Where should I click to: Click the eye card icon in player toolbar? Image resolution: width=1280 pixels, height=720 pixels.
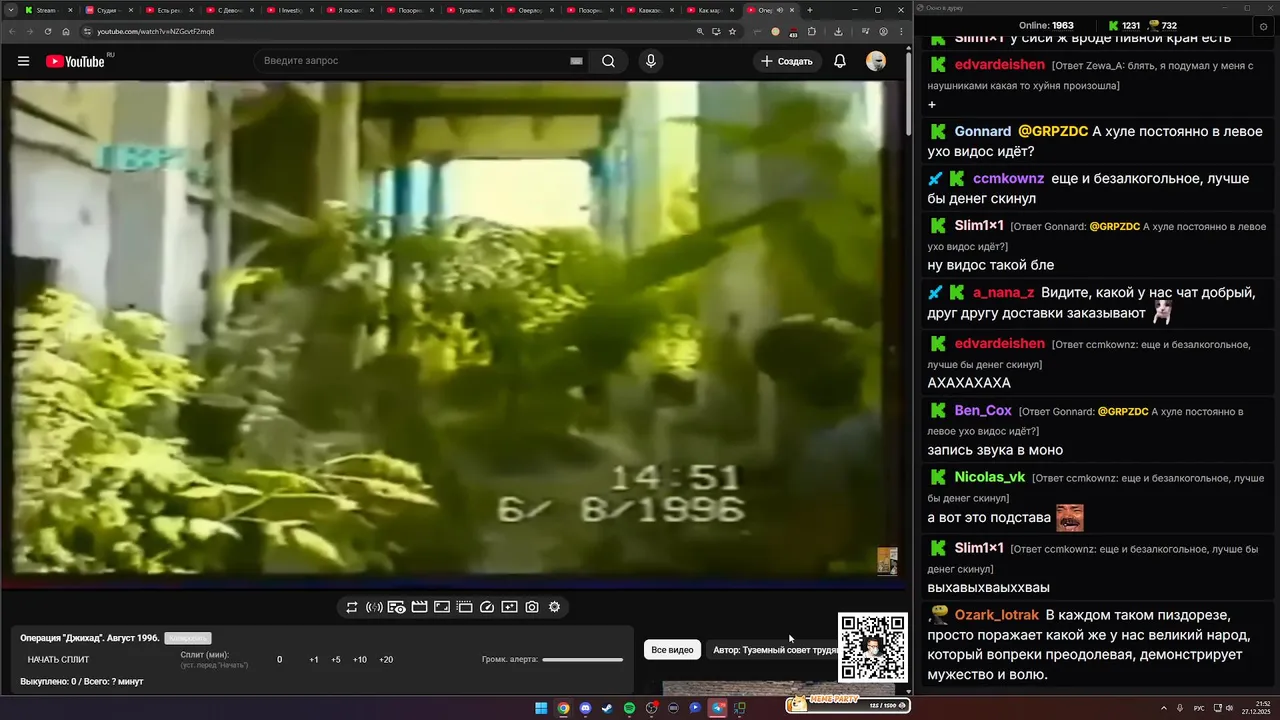tap(396, 607)
